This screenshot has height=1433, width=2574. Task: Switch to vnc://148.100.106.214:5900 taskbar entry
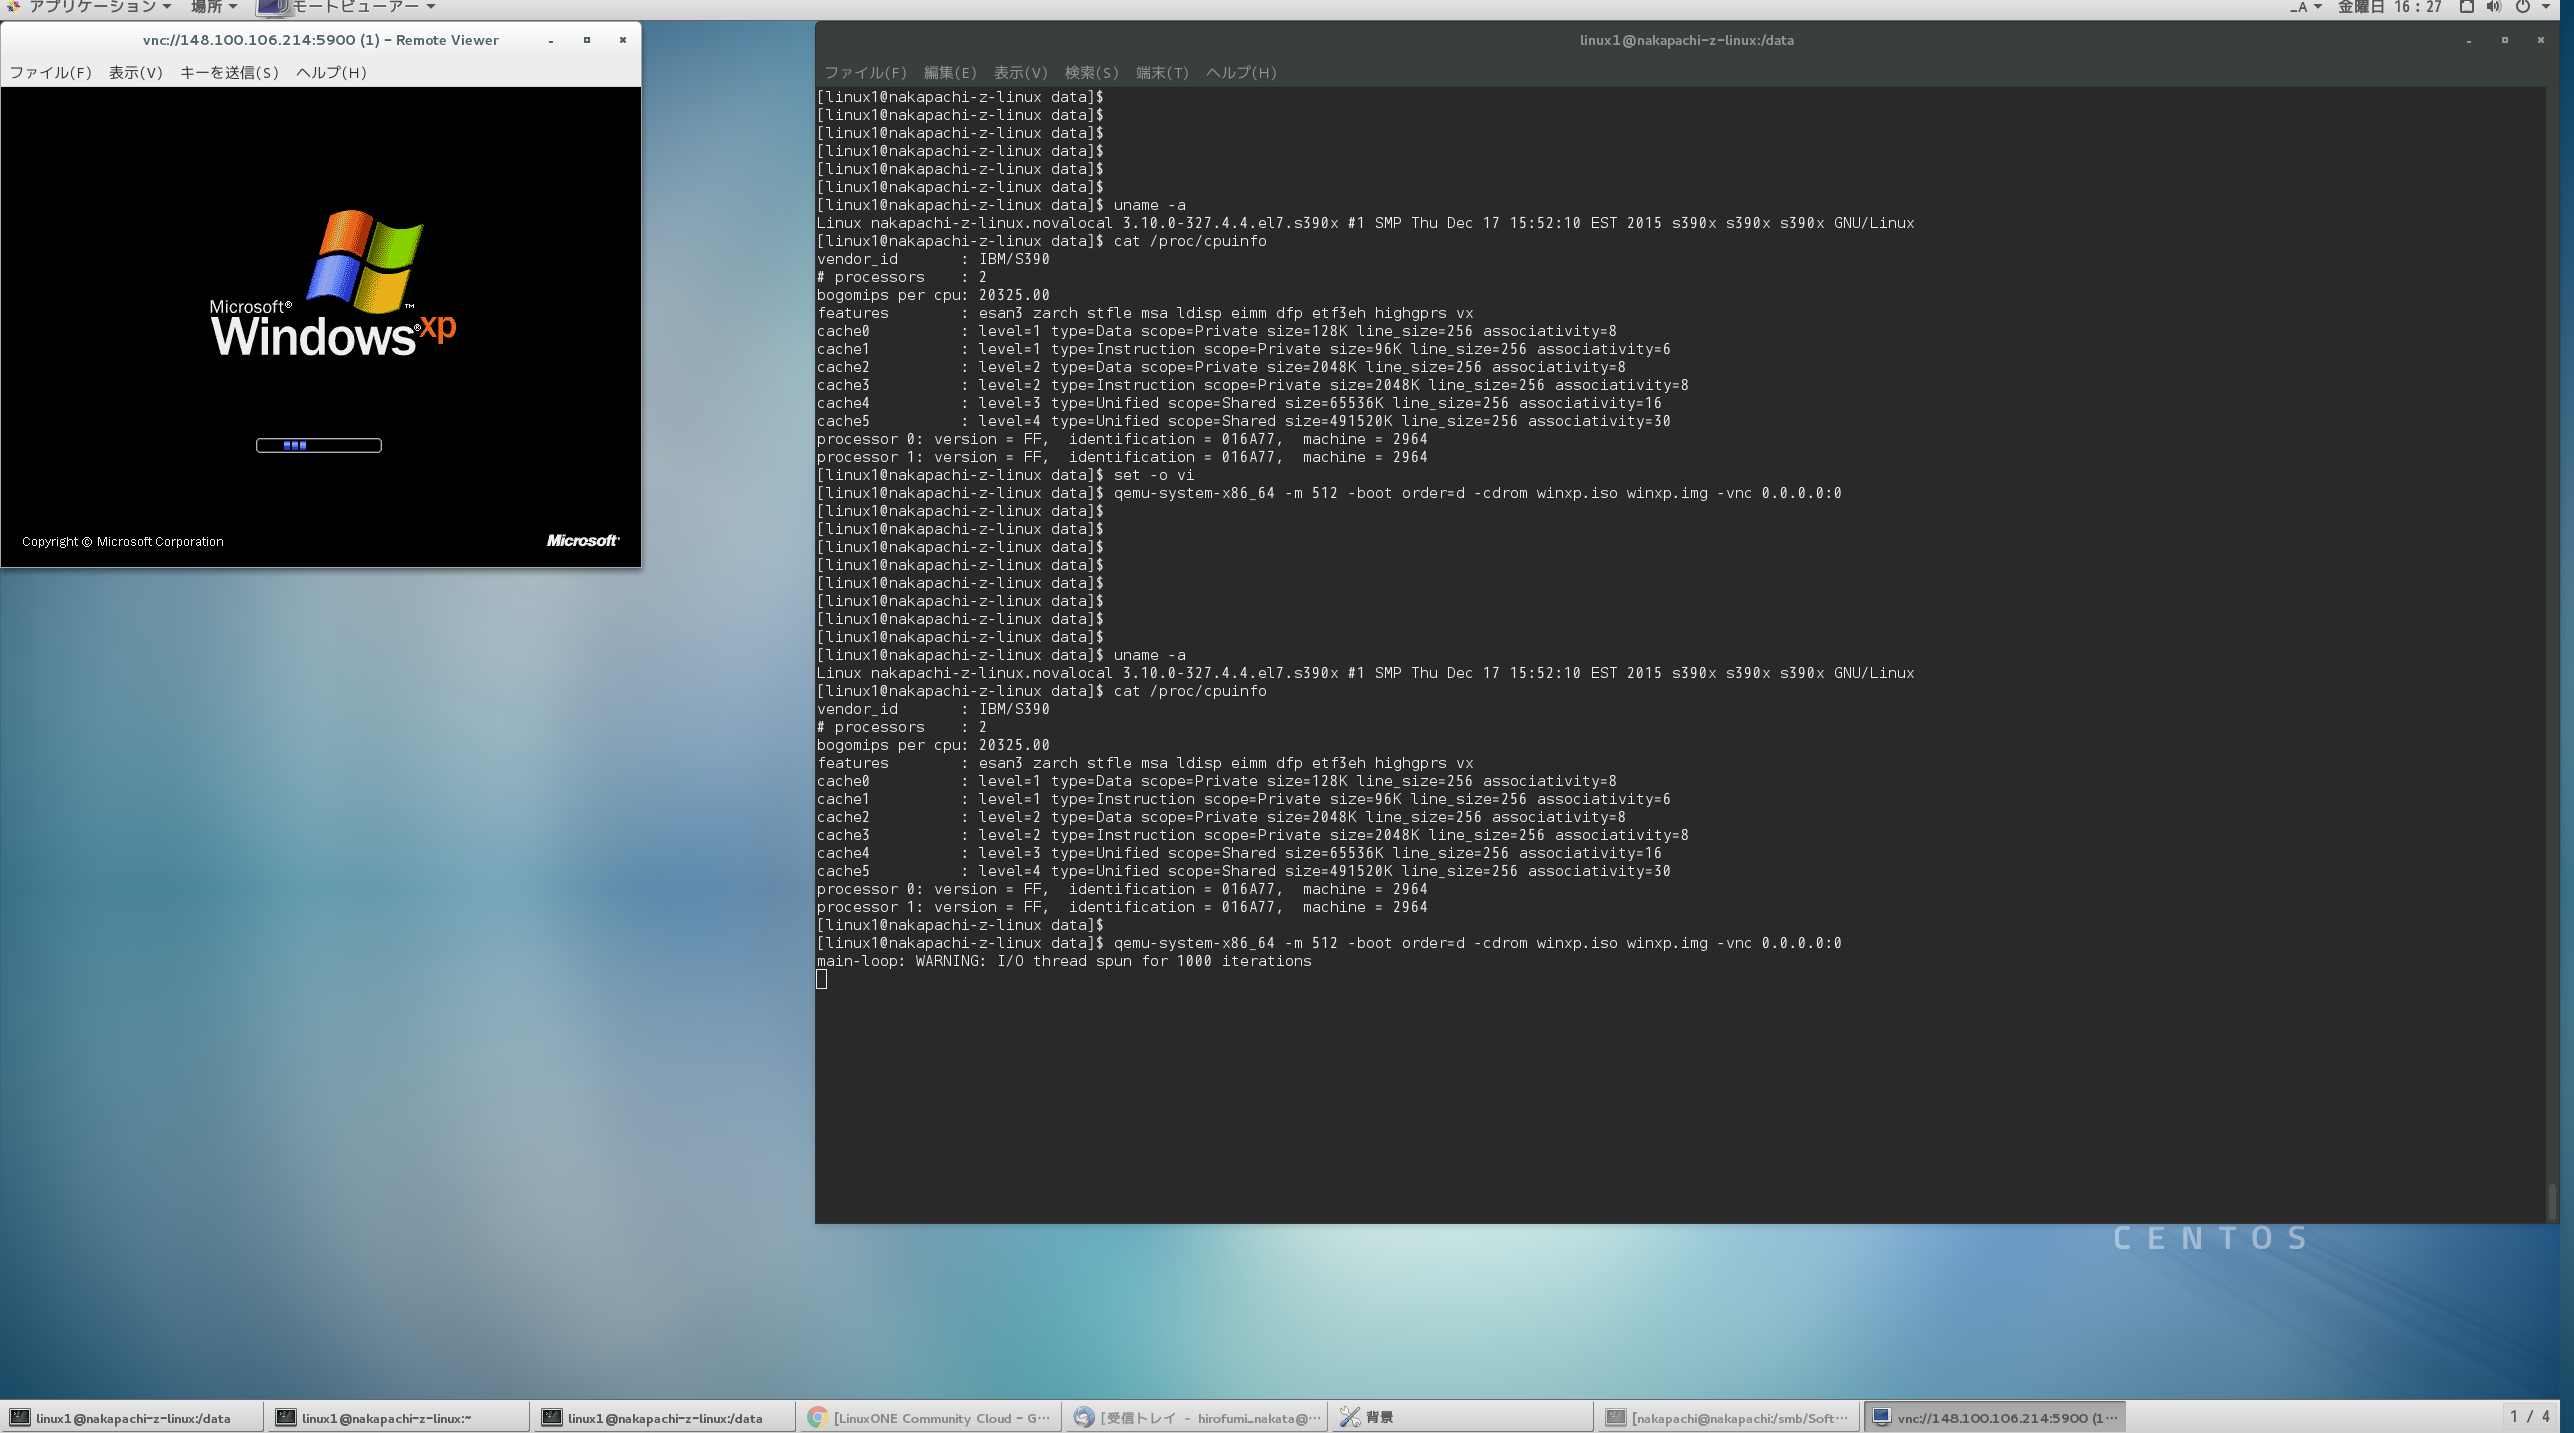tap(1994, 1417)
